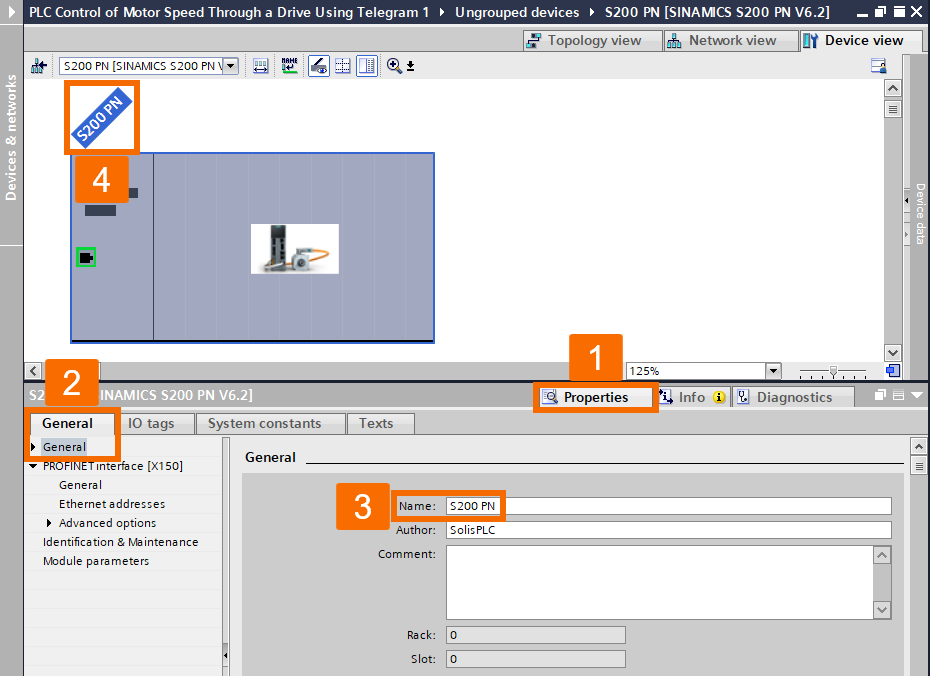
Task: Collapse the PROFINET interface [X150] node
Action: (x=33, y=466)
